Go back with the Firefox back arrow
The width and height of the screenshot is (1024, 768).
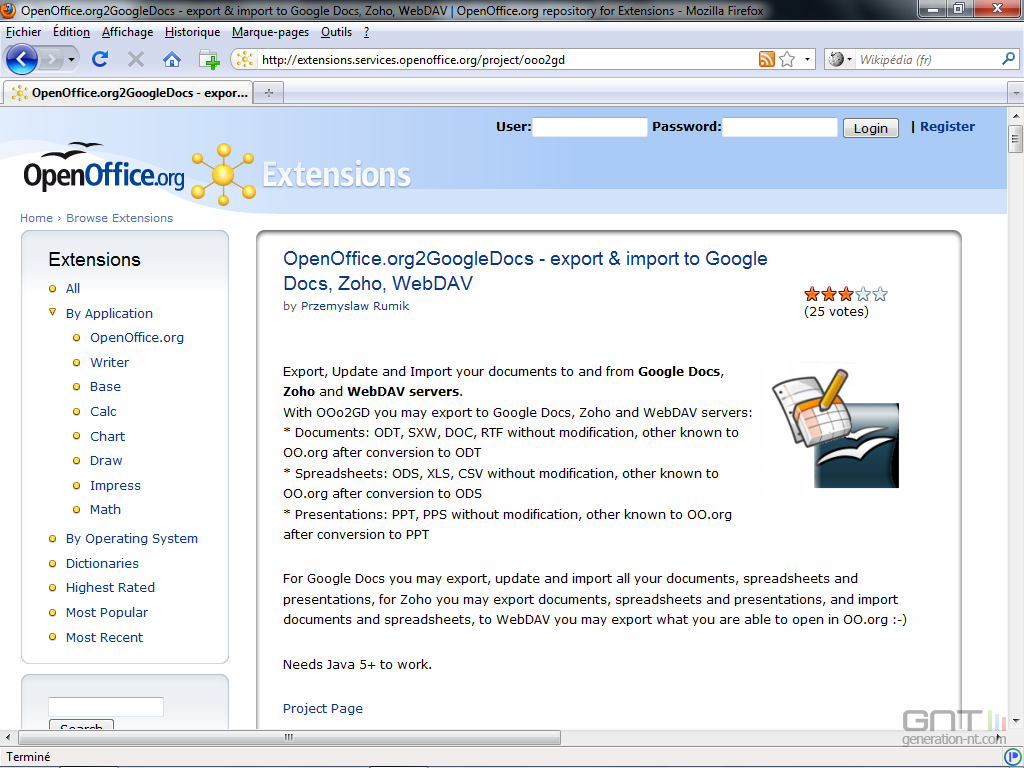tap(22, 59)
